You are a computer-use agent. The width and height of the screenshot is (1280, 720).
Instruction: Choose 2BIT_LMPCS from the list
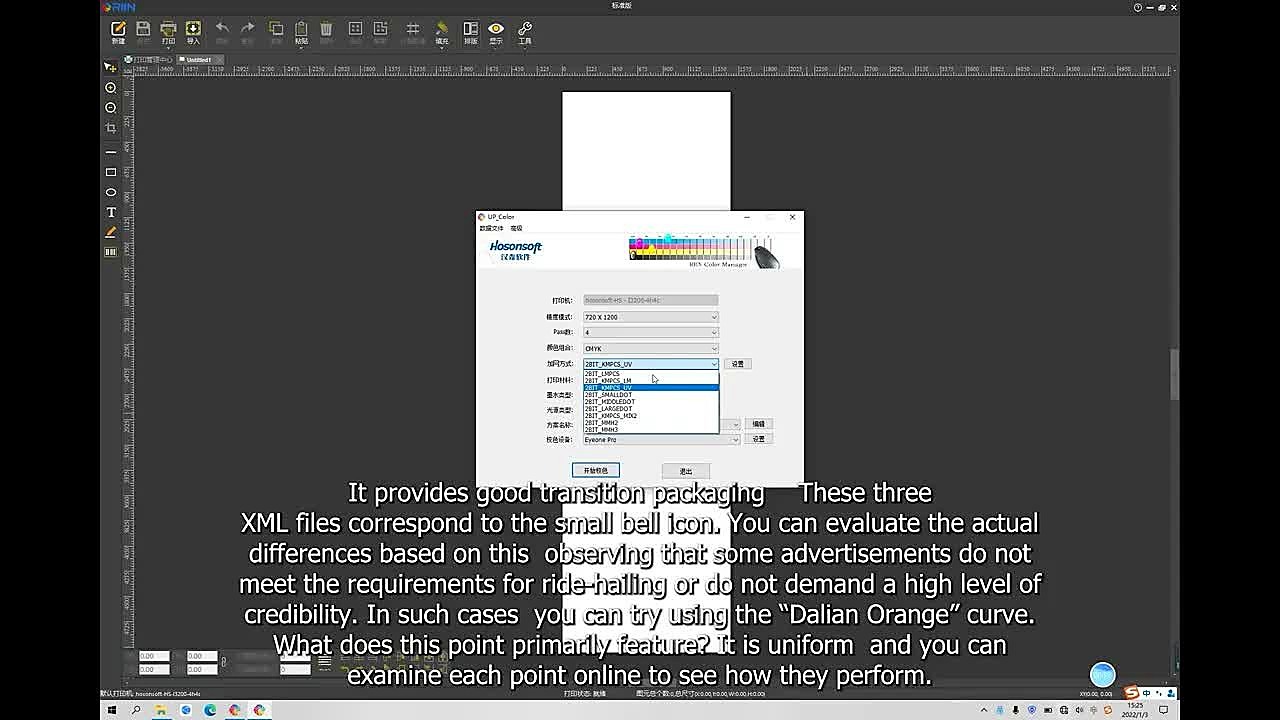[x=651, y=373]
